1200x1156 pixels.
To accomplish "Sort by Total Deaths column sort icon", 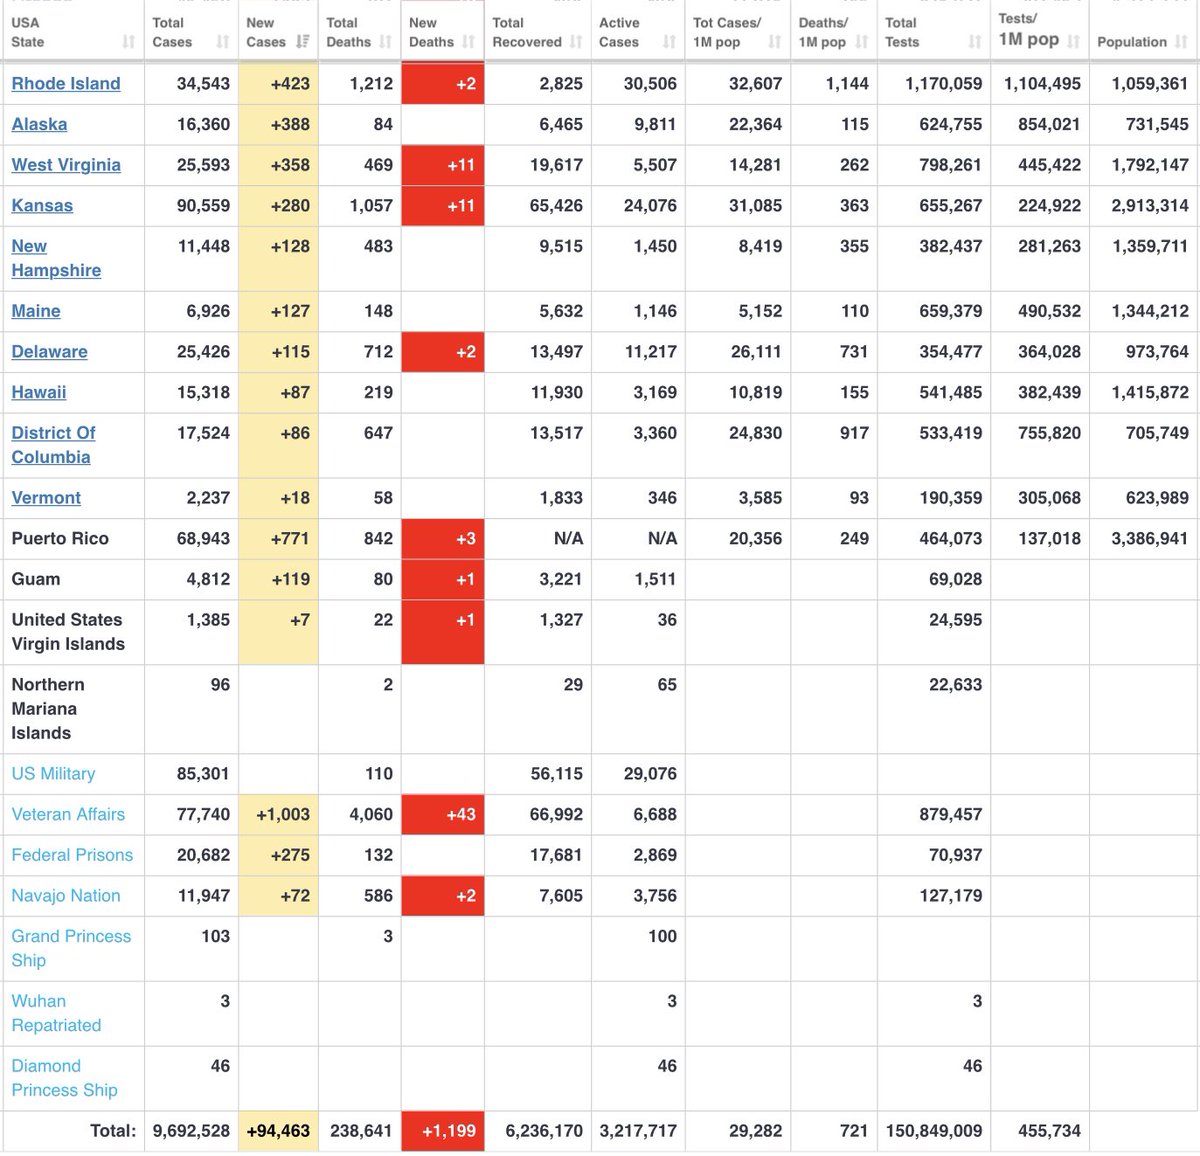I will pyautogui.click(x=386, y=42).
